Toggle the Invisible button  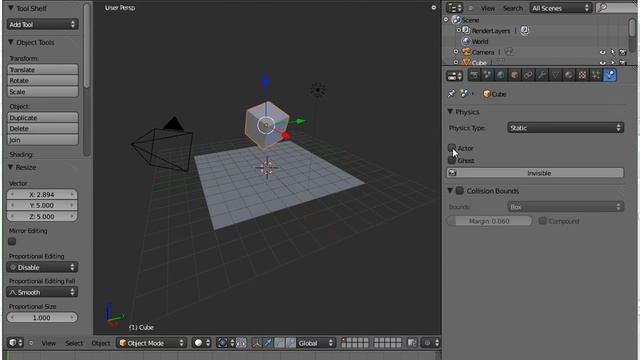pyautogui.click(x=535, y=173)
